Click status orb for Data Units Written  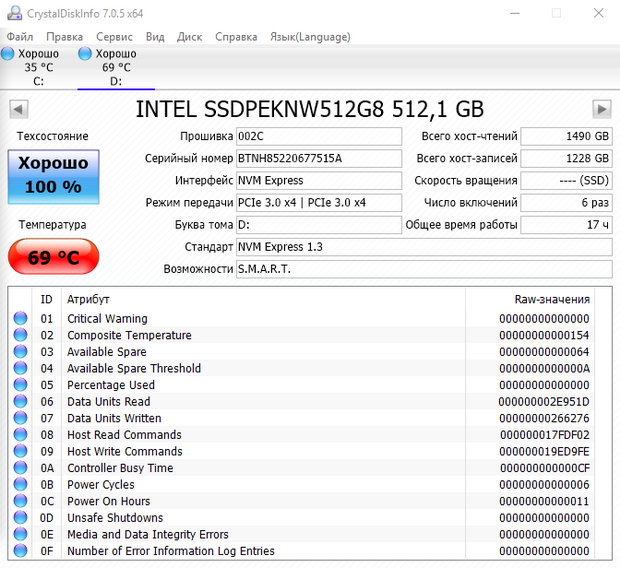pyautogui.click(x=21, y=418)
